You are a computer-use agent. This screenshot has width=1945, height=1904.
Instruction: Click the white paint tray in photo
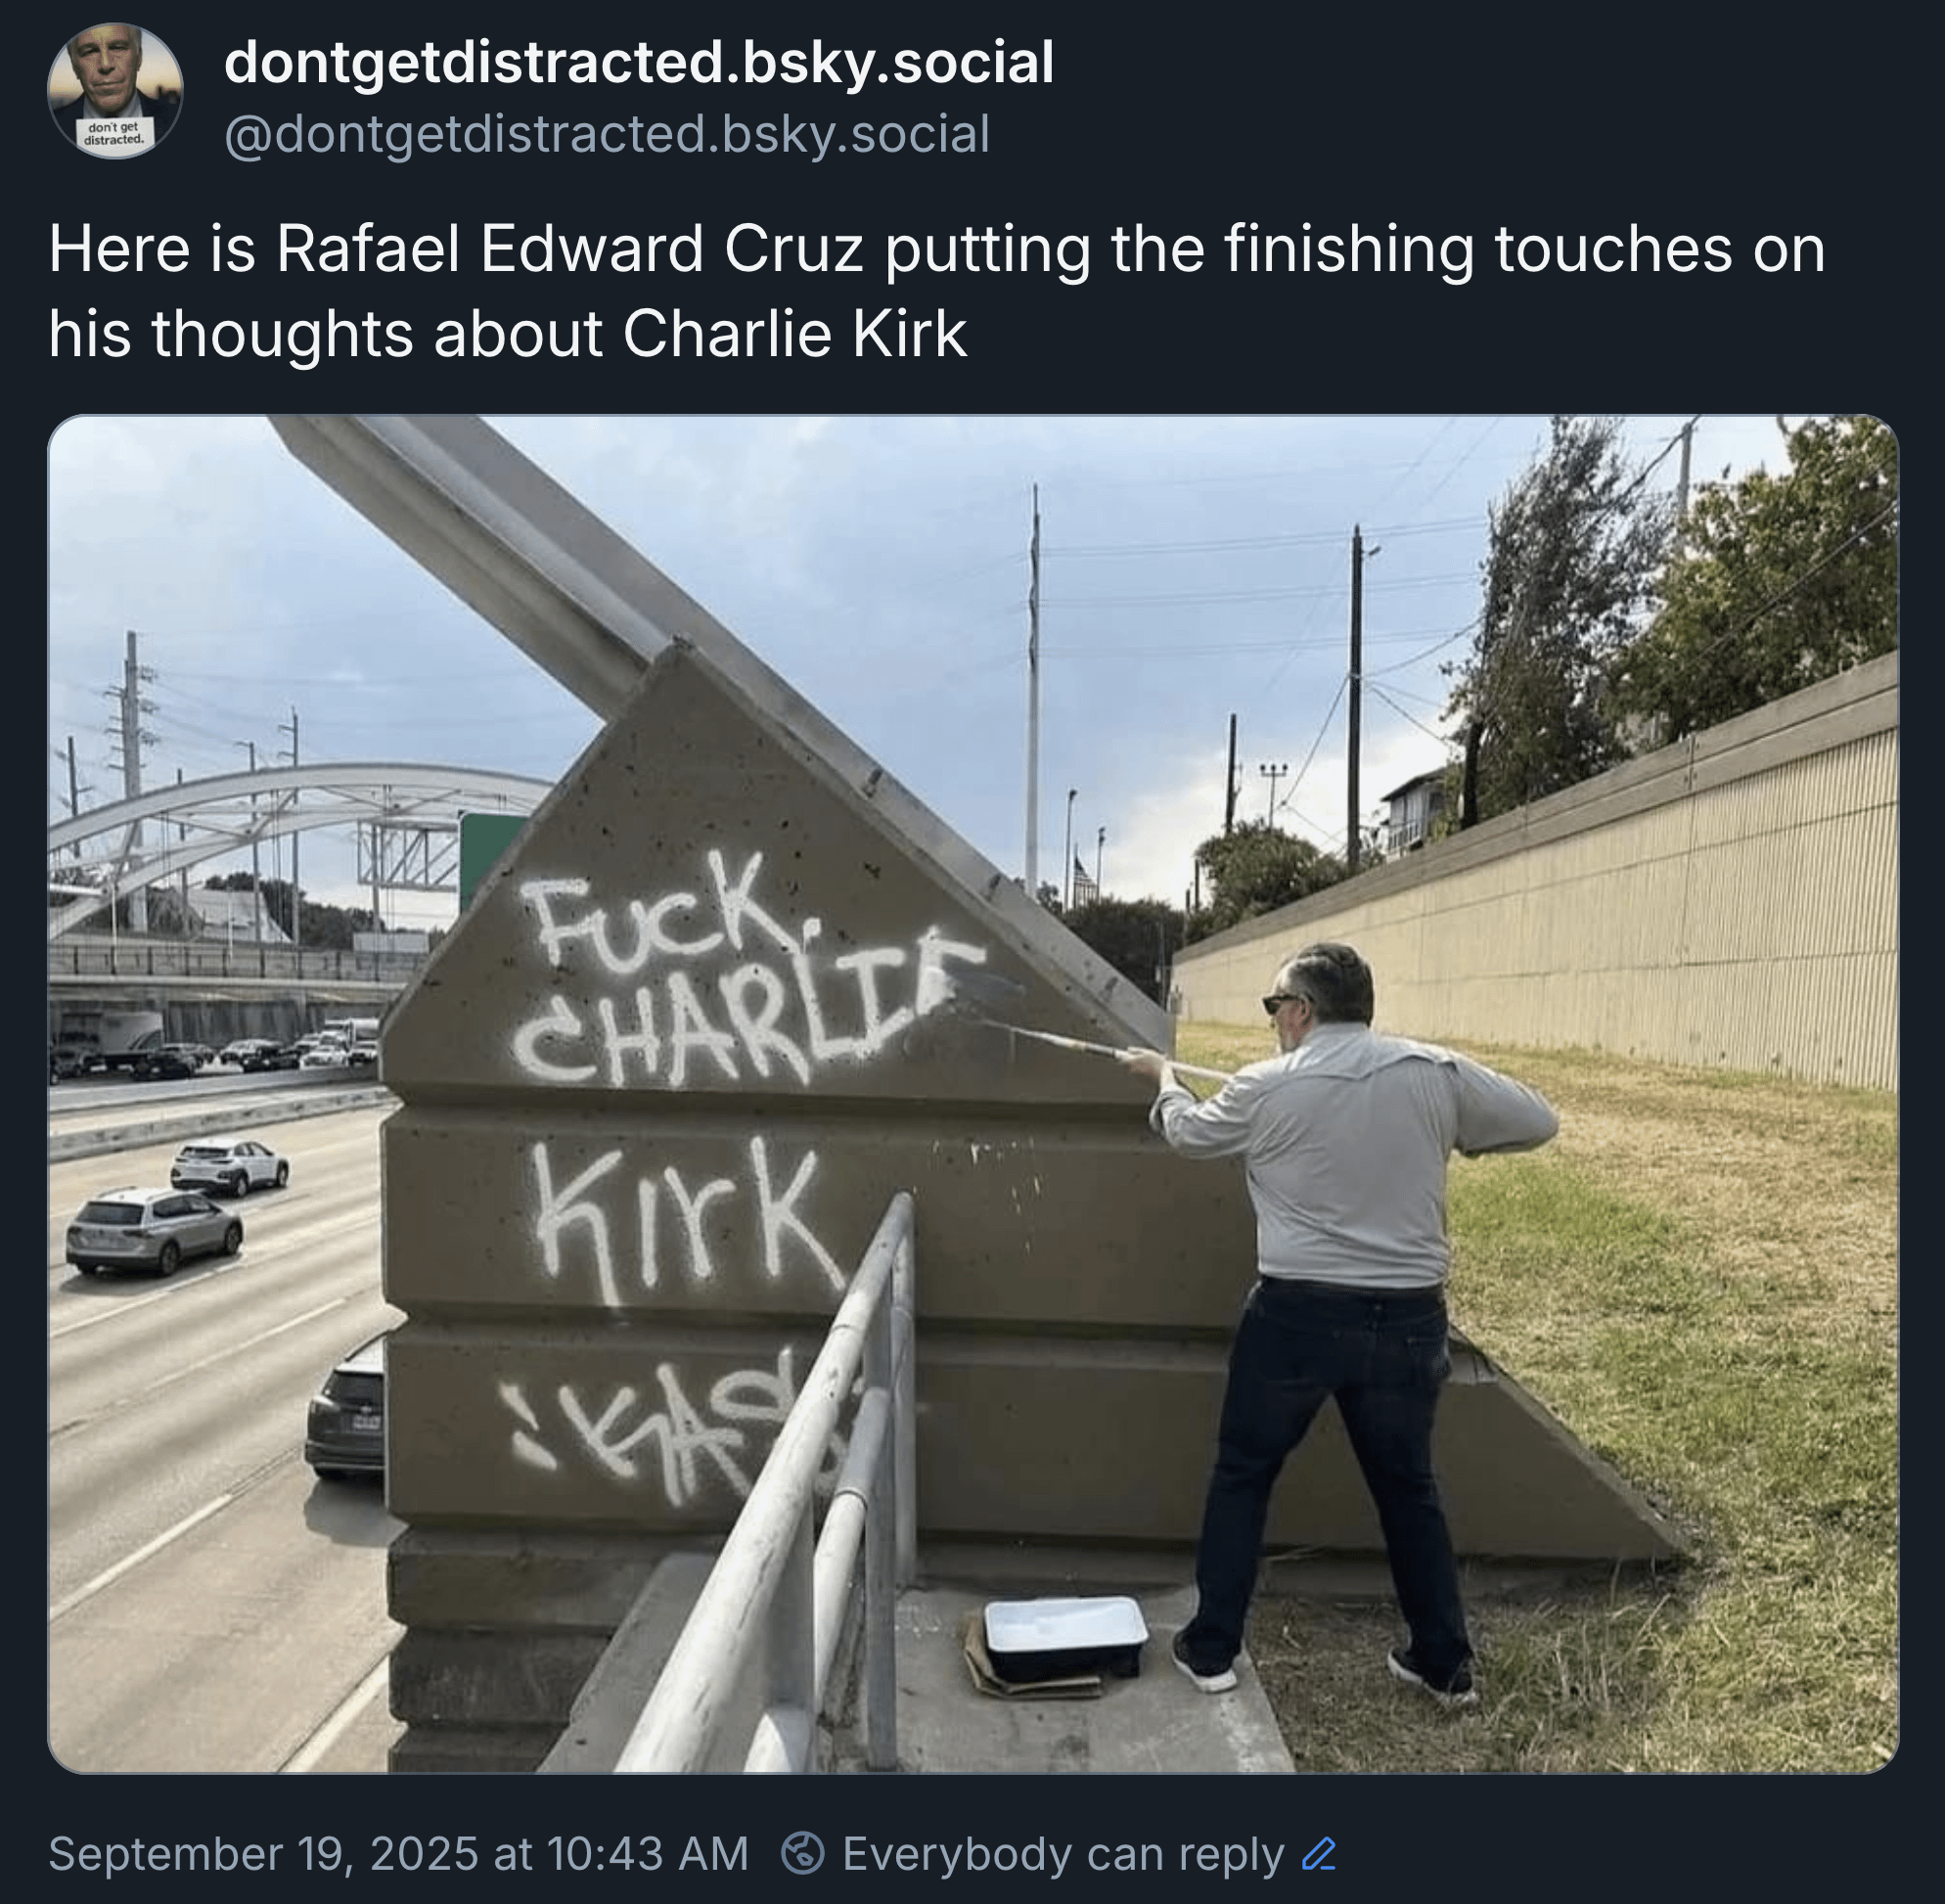(1065, 1636)
